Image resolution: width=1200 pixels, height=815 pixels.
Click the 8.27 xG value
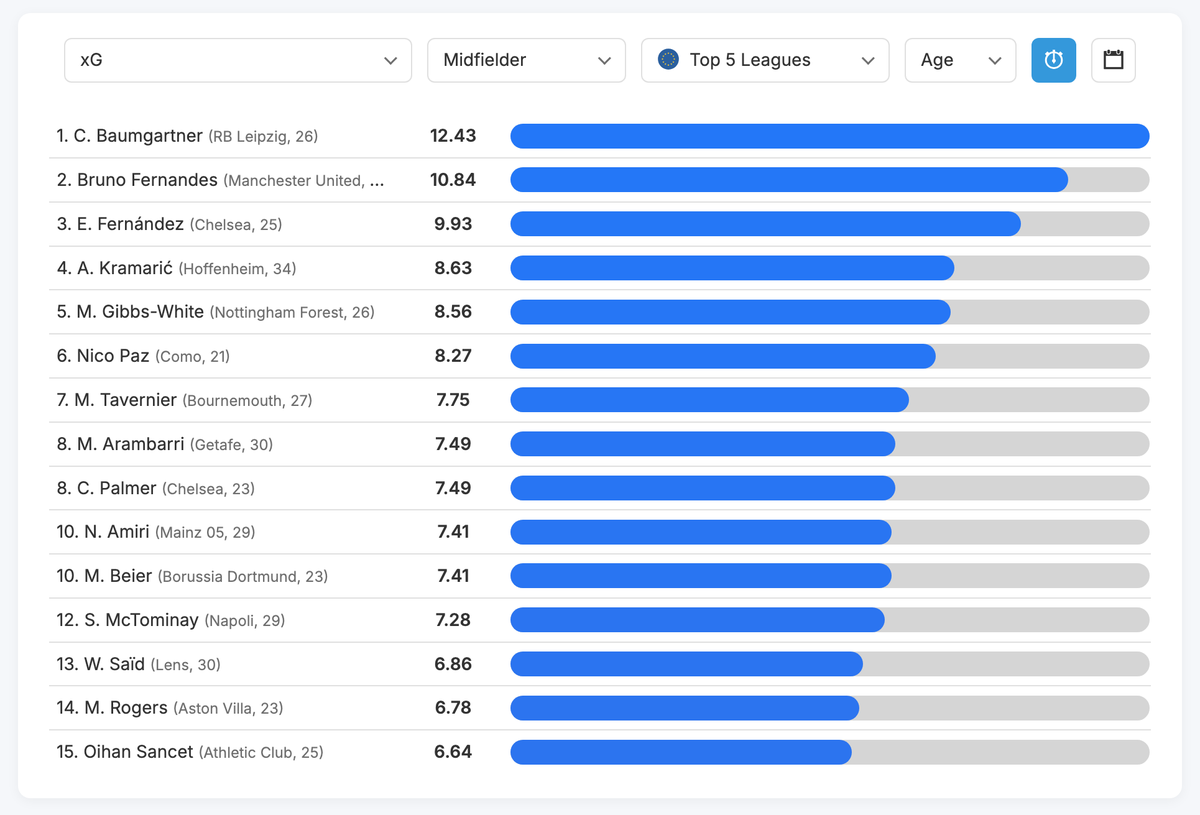click(x=453, y=356)
